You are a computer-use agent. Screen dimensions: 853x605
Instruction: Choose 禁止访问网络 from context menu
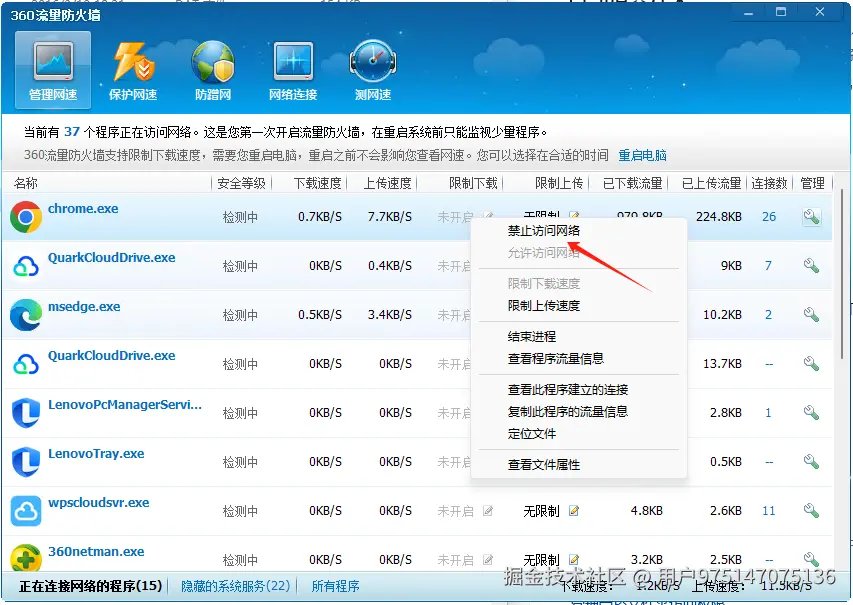[543, 231]
